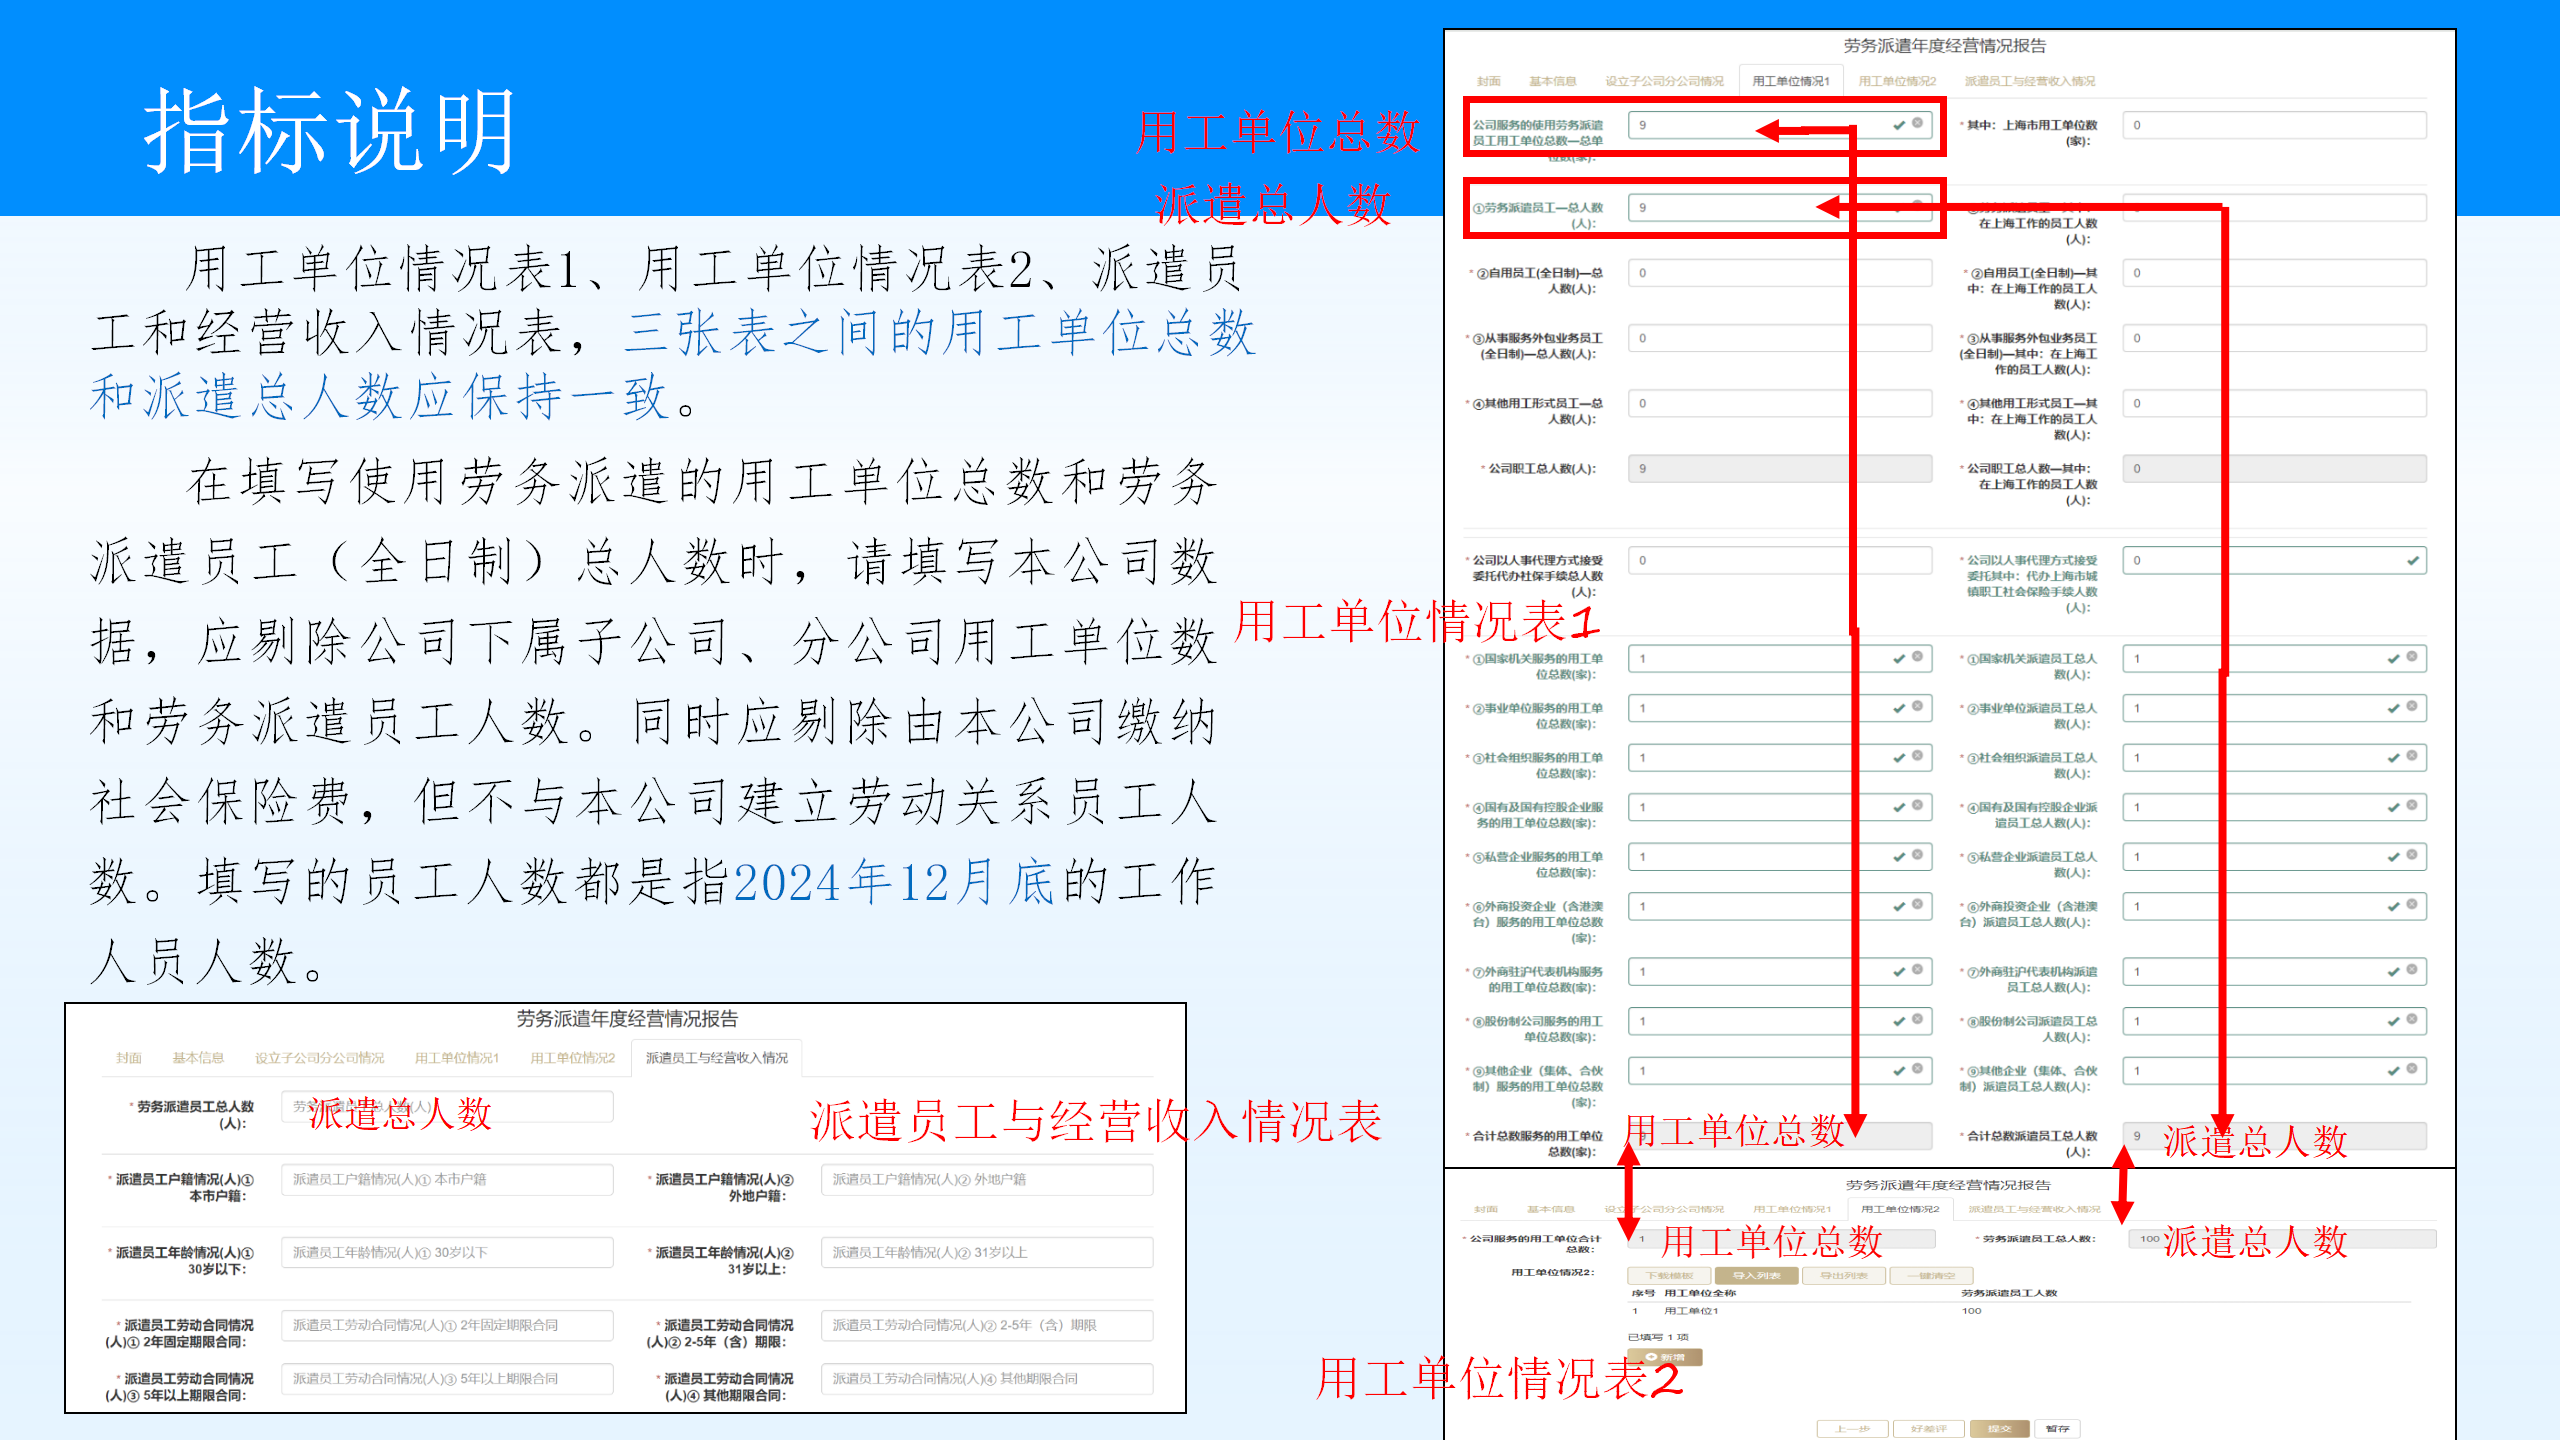The image size is (2560, 1440).
Task: Click clear icon in 私营企业服务的用工单位 field
Action: click(x=1917, y=855)
